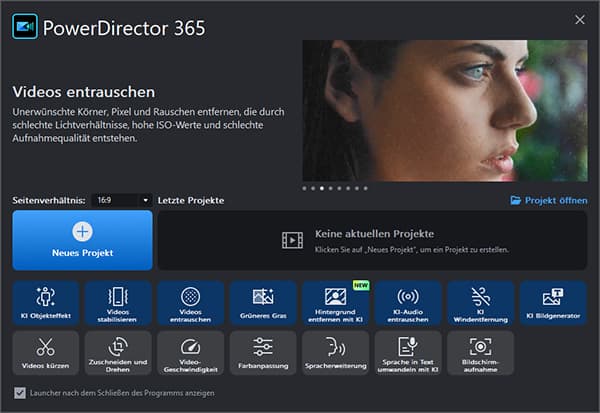Open KI Windentfernung tool
This screenshot has height=413, width=600.
[481, 303]
